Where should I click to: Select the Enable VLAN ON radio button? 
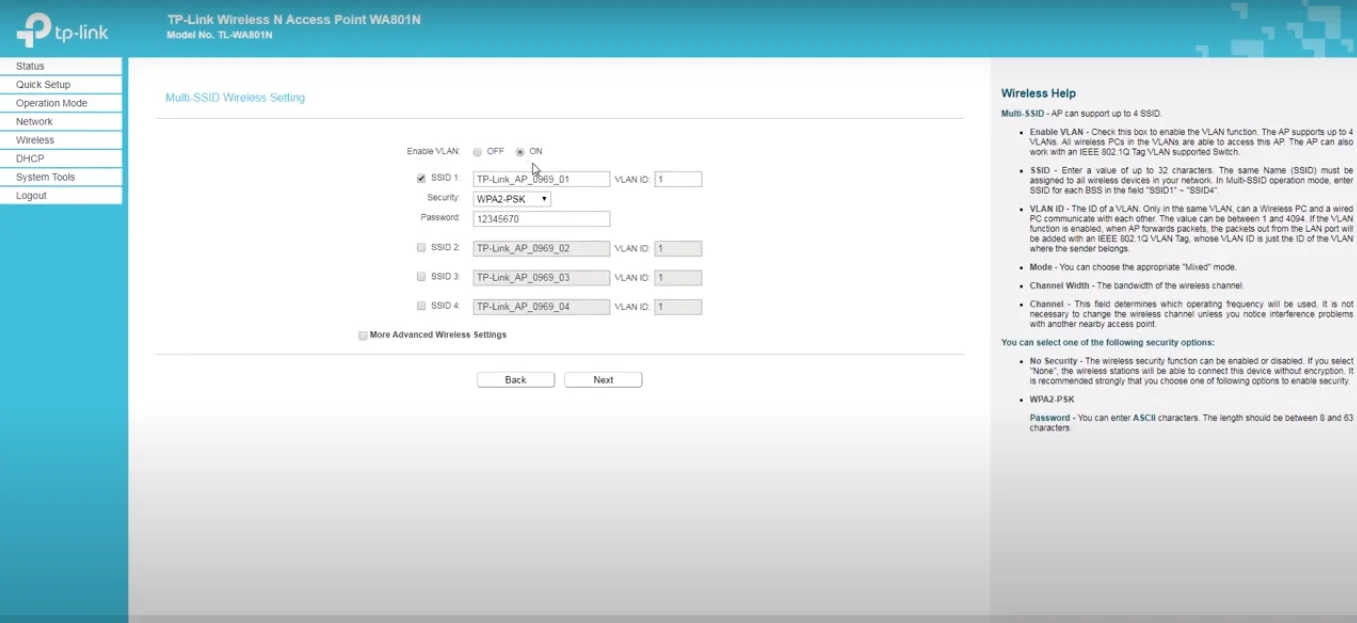coord(520,152)
